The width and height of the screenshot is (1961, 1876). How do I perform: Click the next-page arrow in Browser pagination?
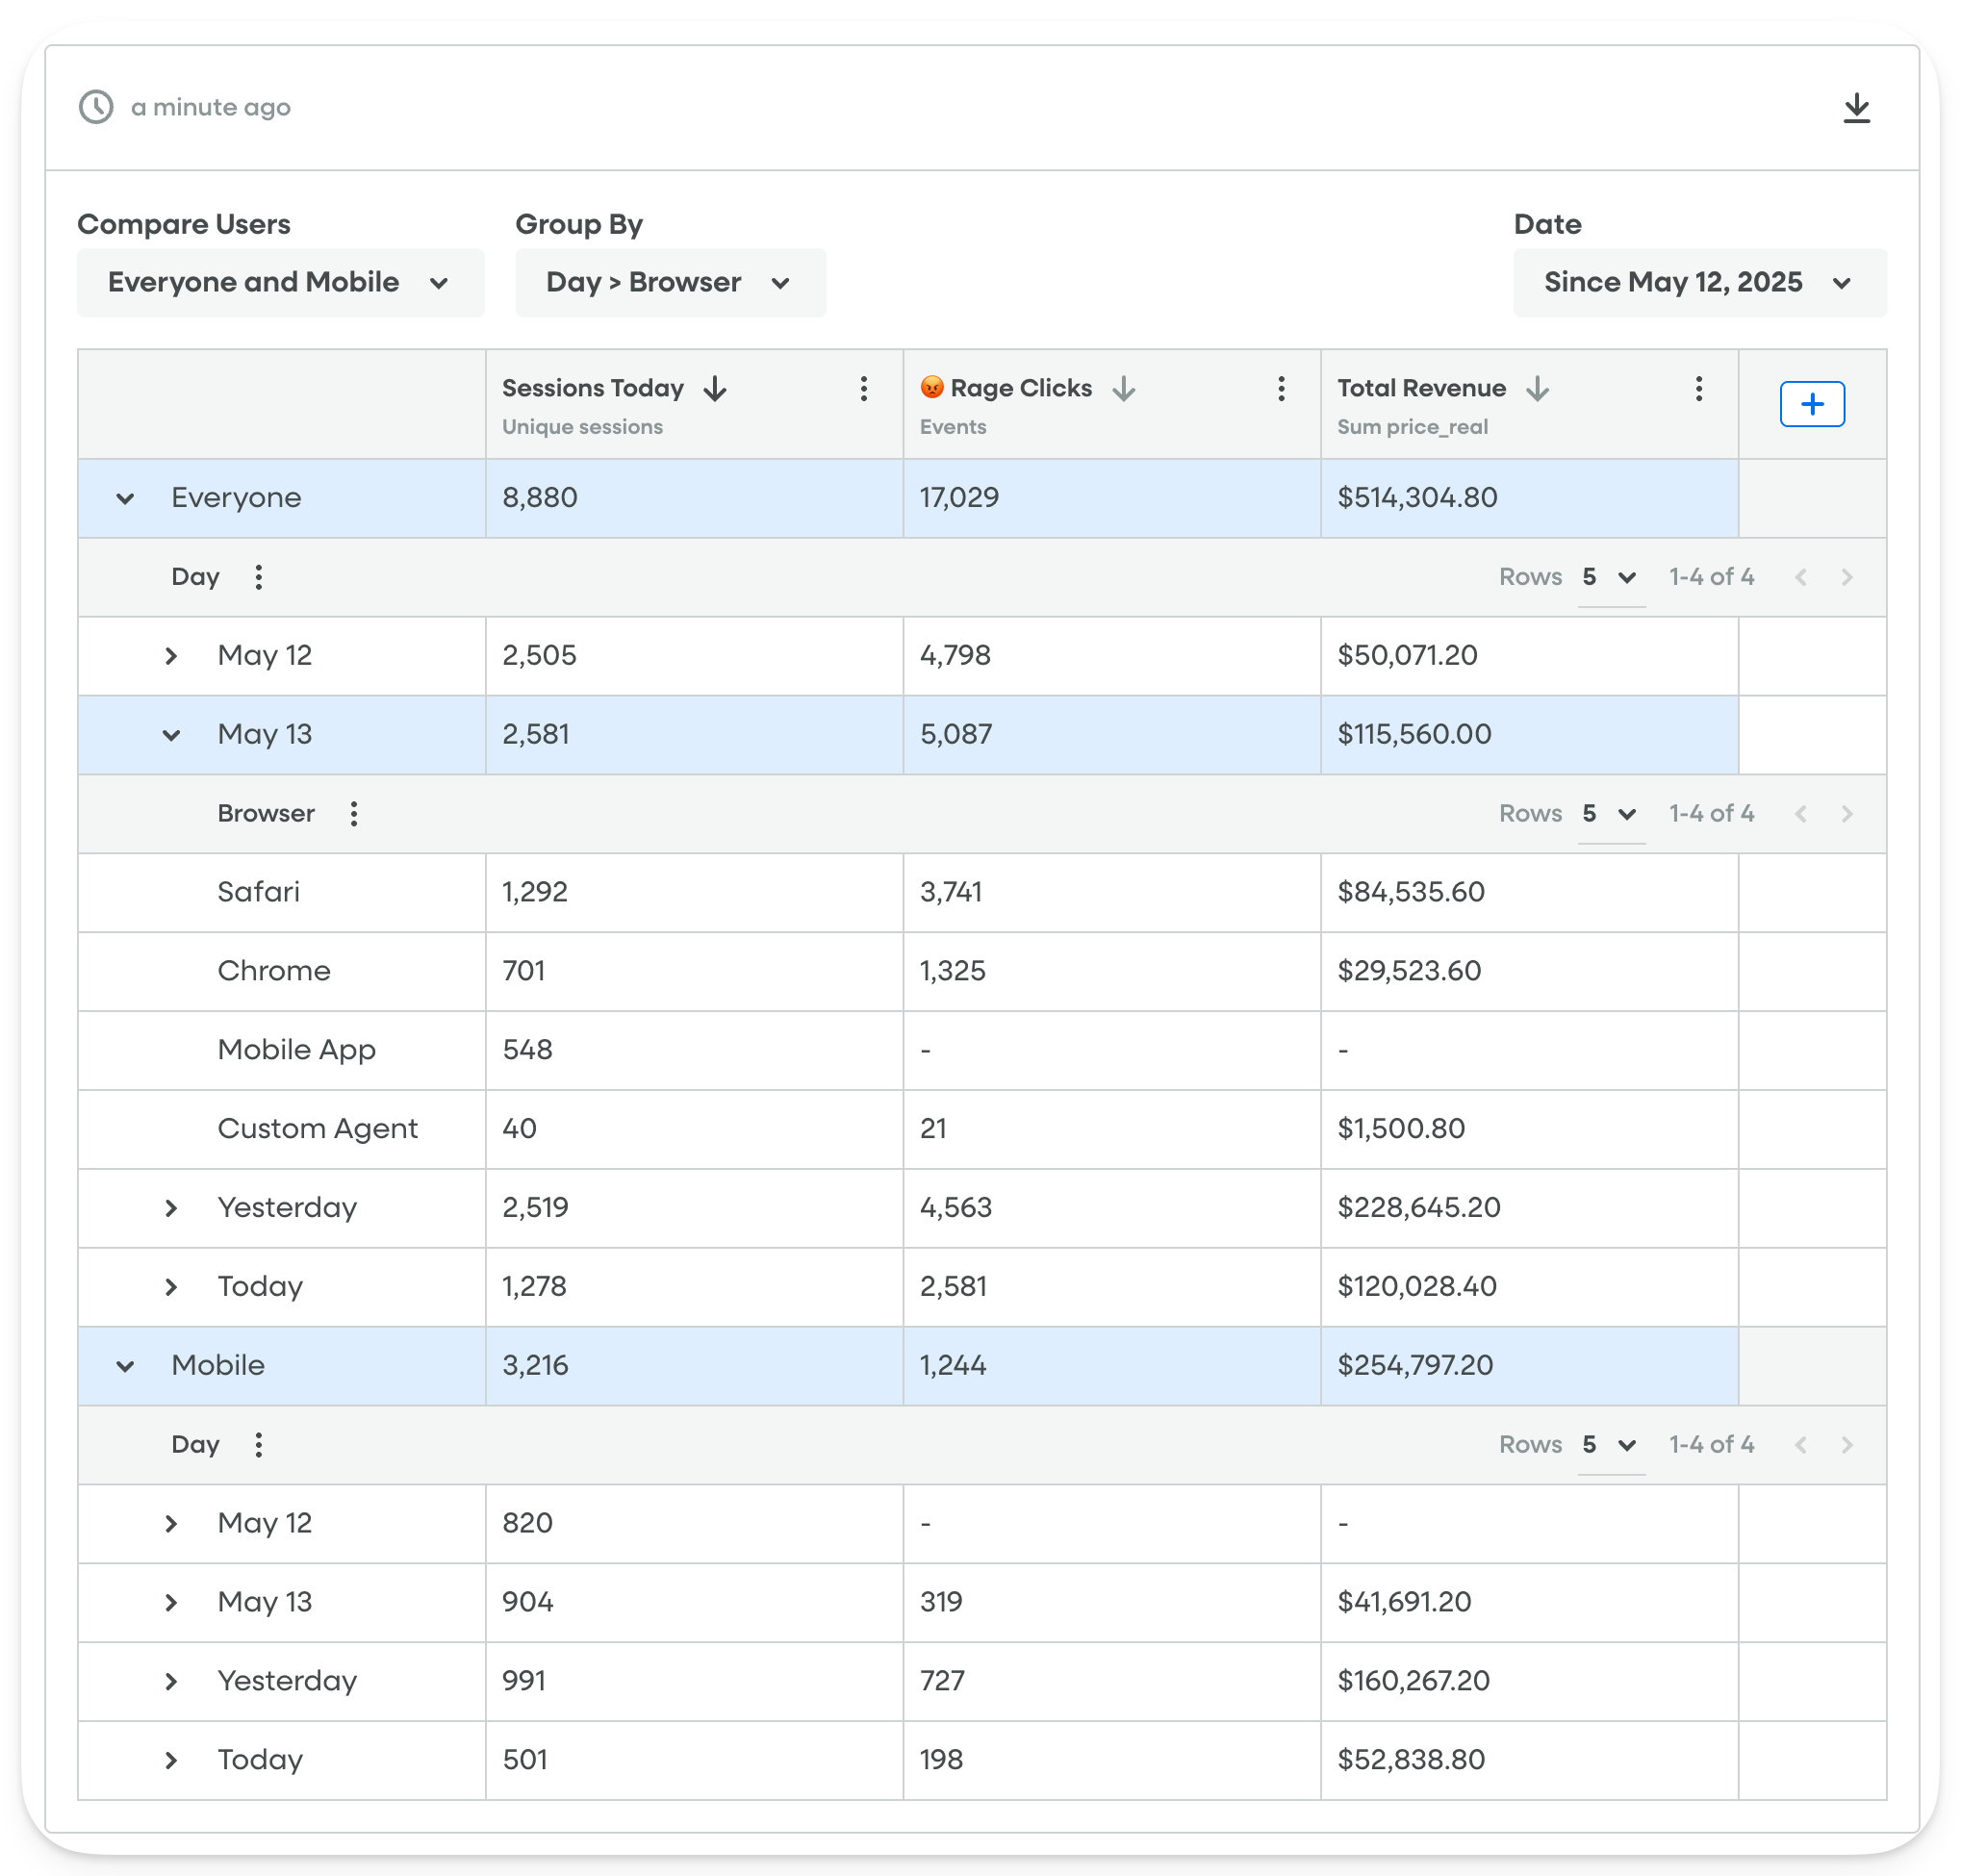pos(1846,814)
